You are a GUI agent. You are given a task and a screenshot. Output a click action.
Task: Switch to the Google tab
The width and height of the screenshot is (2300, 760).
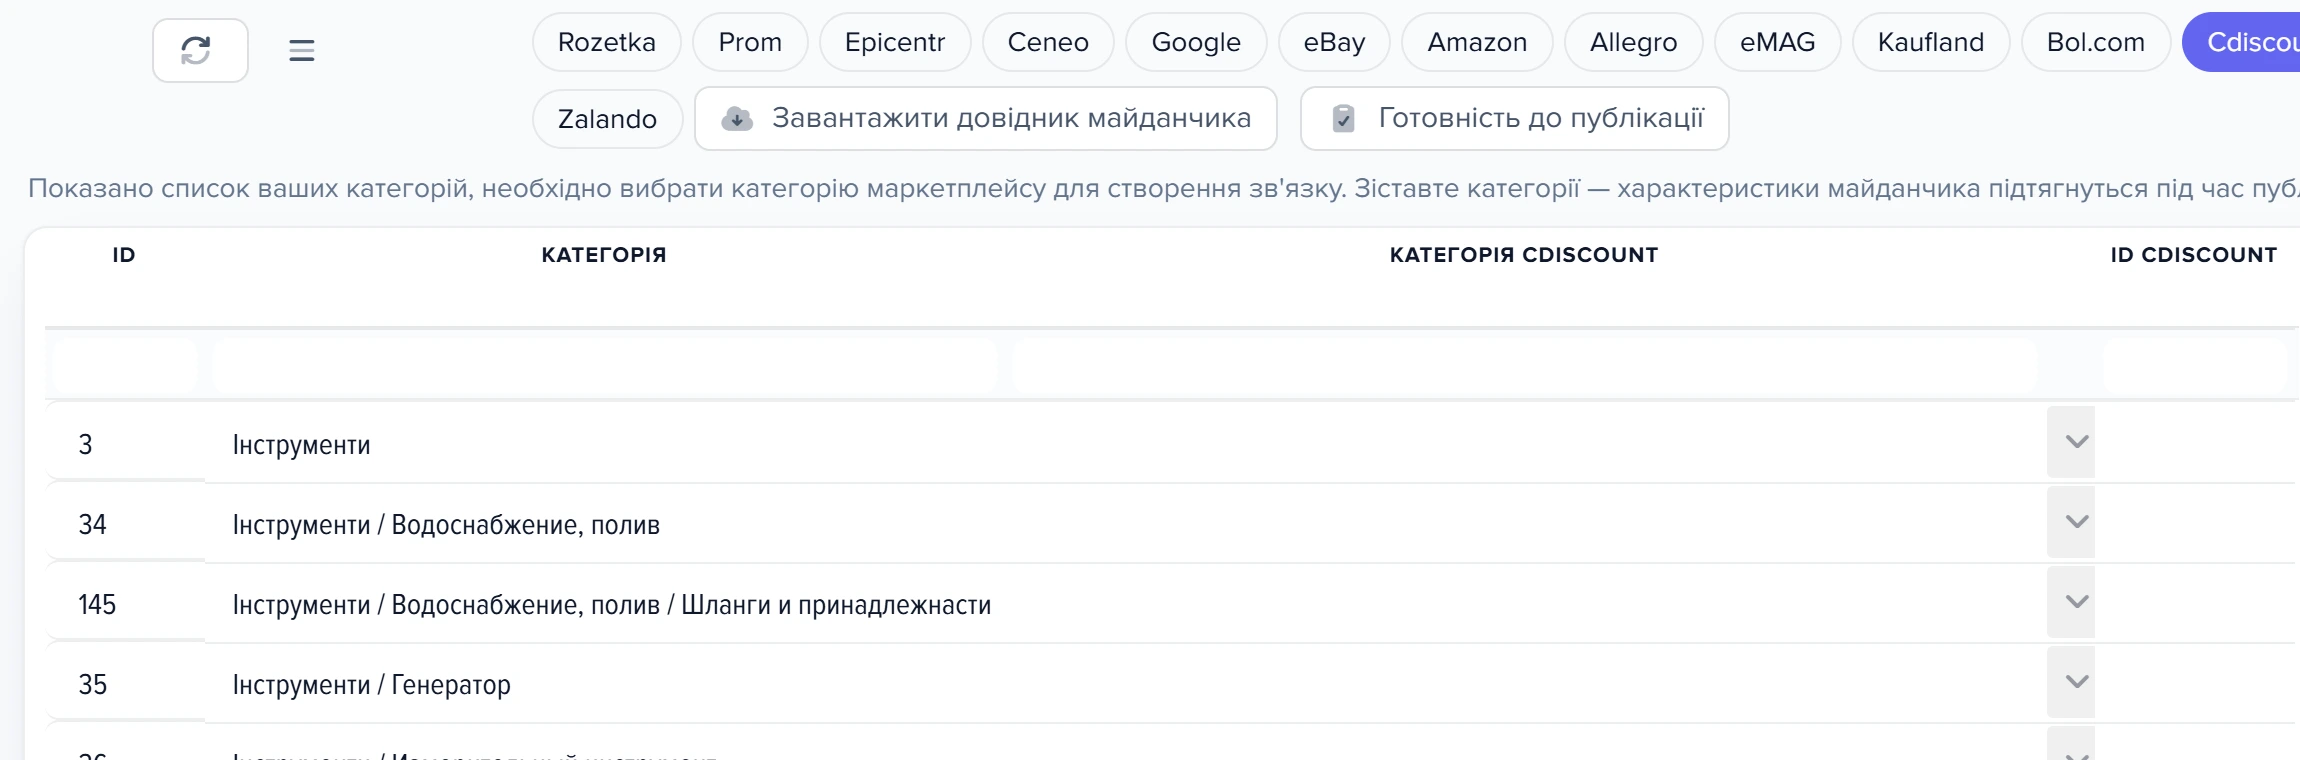[1196, 42]
